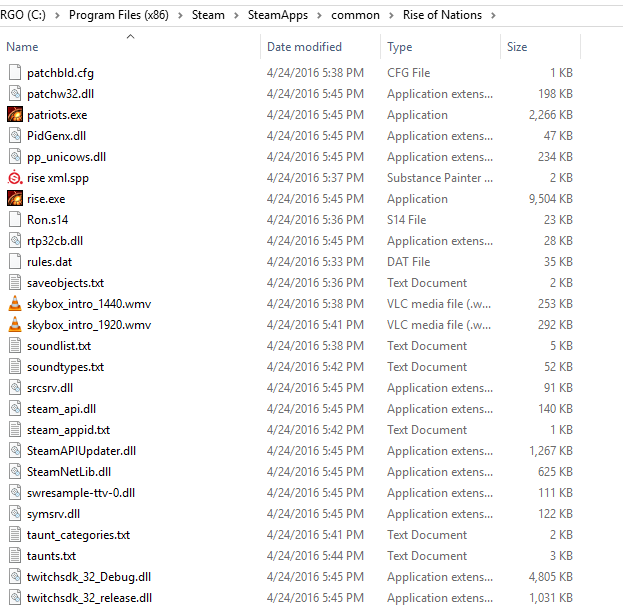Expand the chevron after SteamApps breadcrumb

pos(319,15)
